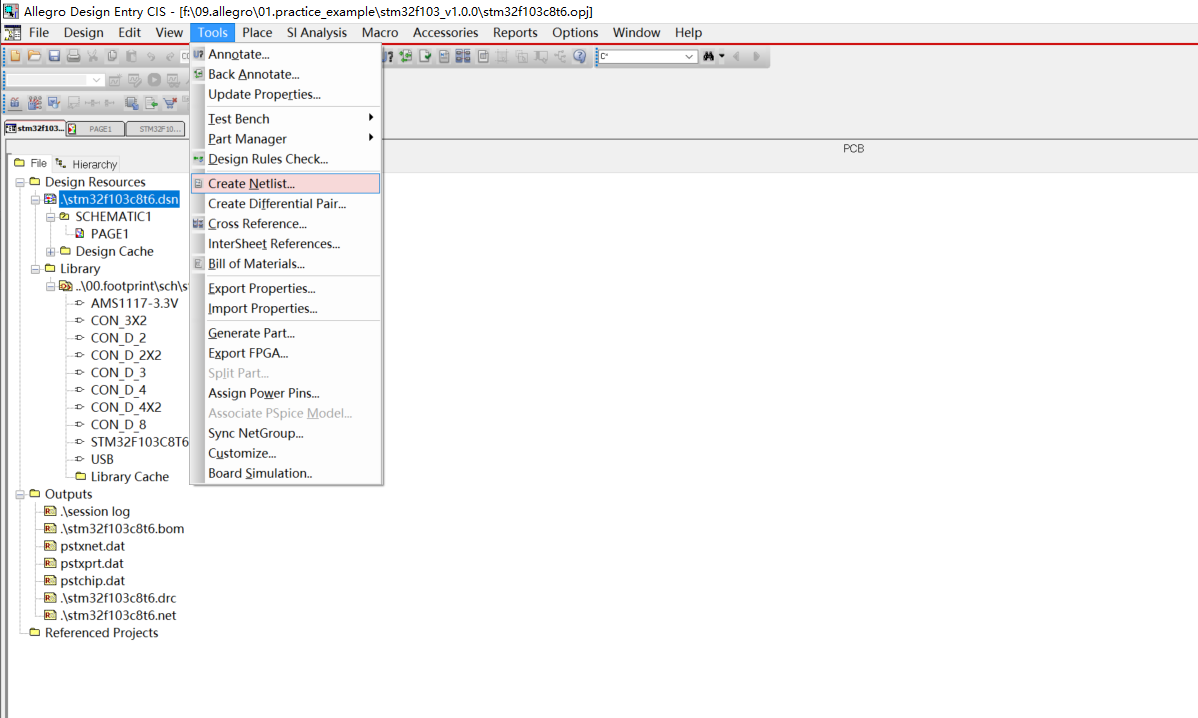This screenshot has height=718, width=1198.
Task: Select AMS1117-3.3V library part
Action: tap(134, 303)
